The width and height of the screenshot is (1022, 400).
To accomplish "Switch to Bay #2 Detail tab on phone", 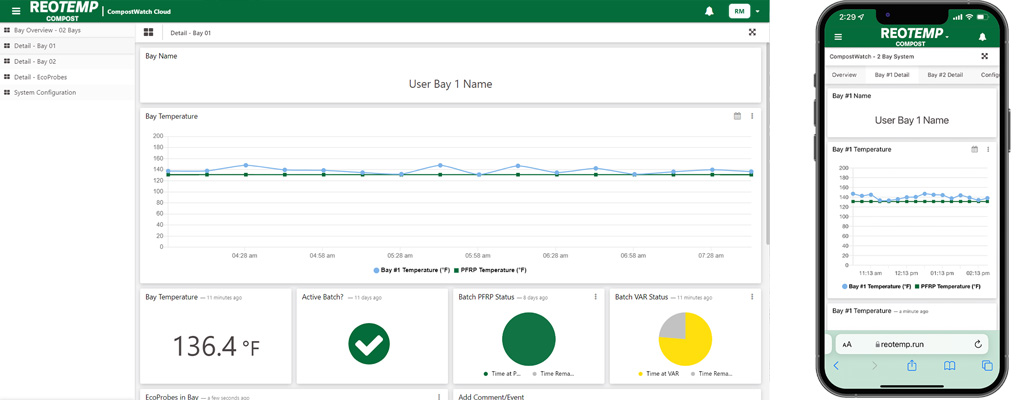I will (945, 75).
